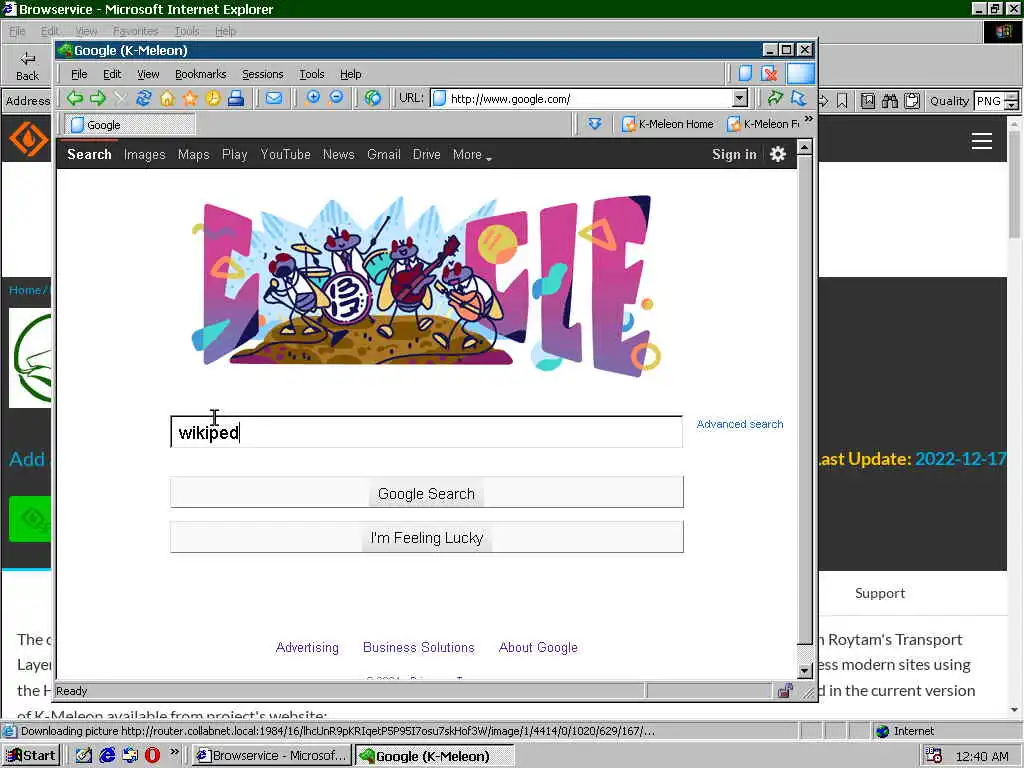
Task: Select the Google tab in K-Meleon
Action: click(x=131, y=124)
